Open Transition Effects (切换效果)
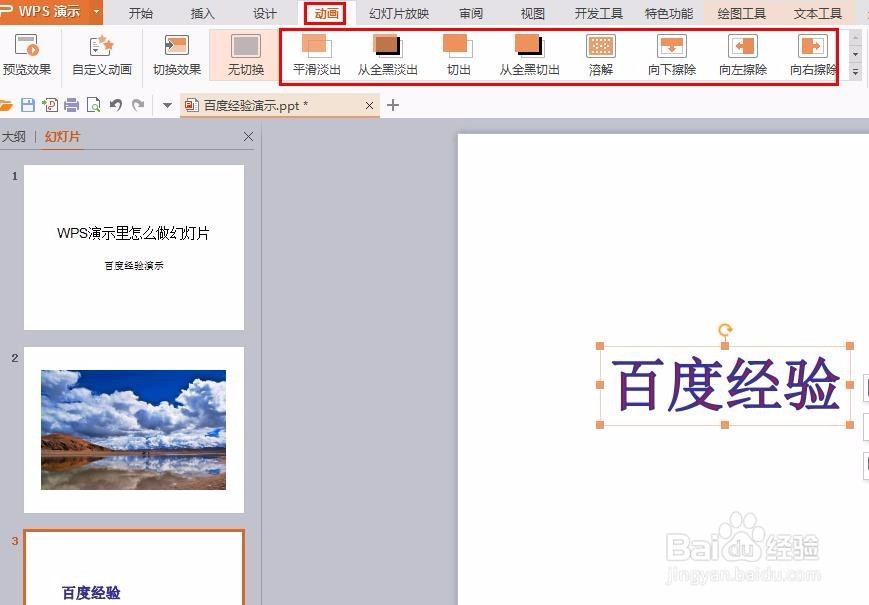 click(177, 55)
